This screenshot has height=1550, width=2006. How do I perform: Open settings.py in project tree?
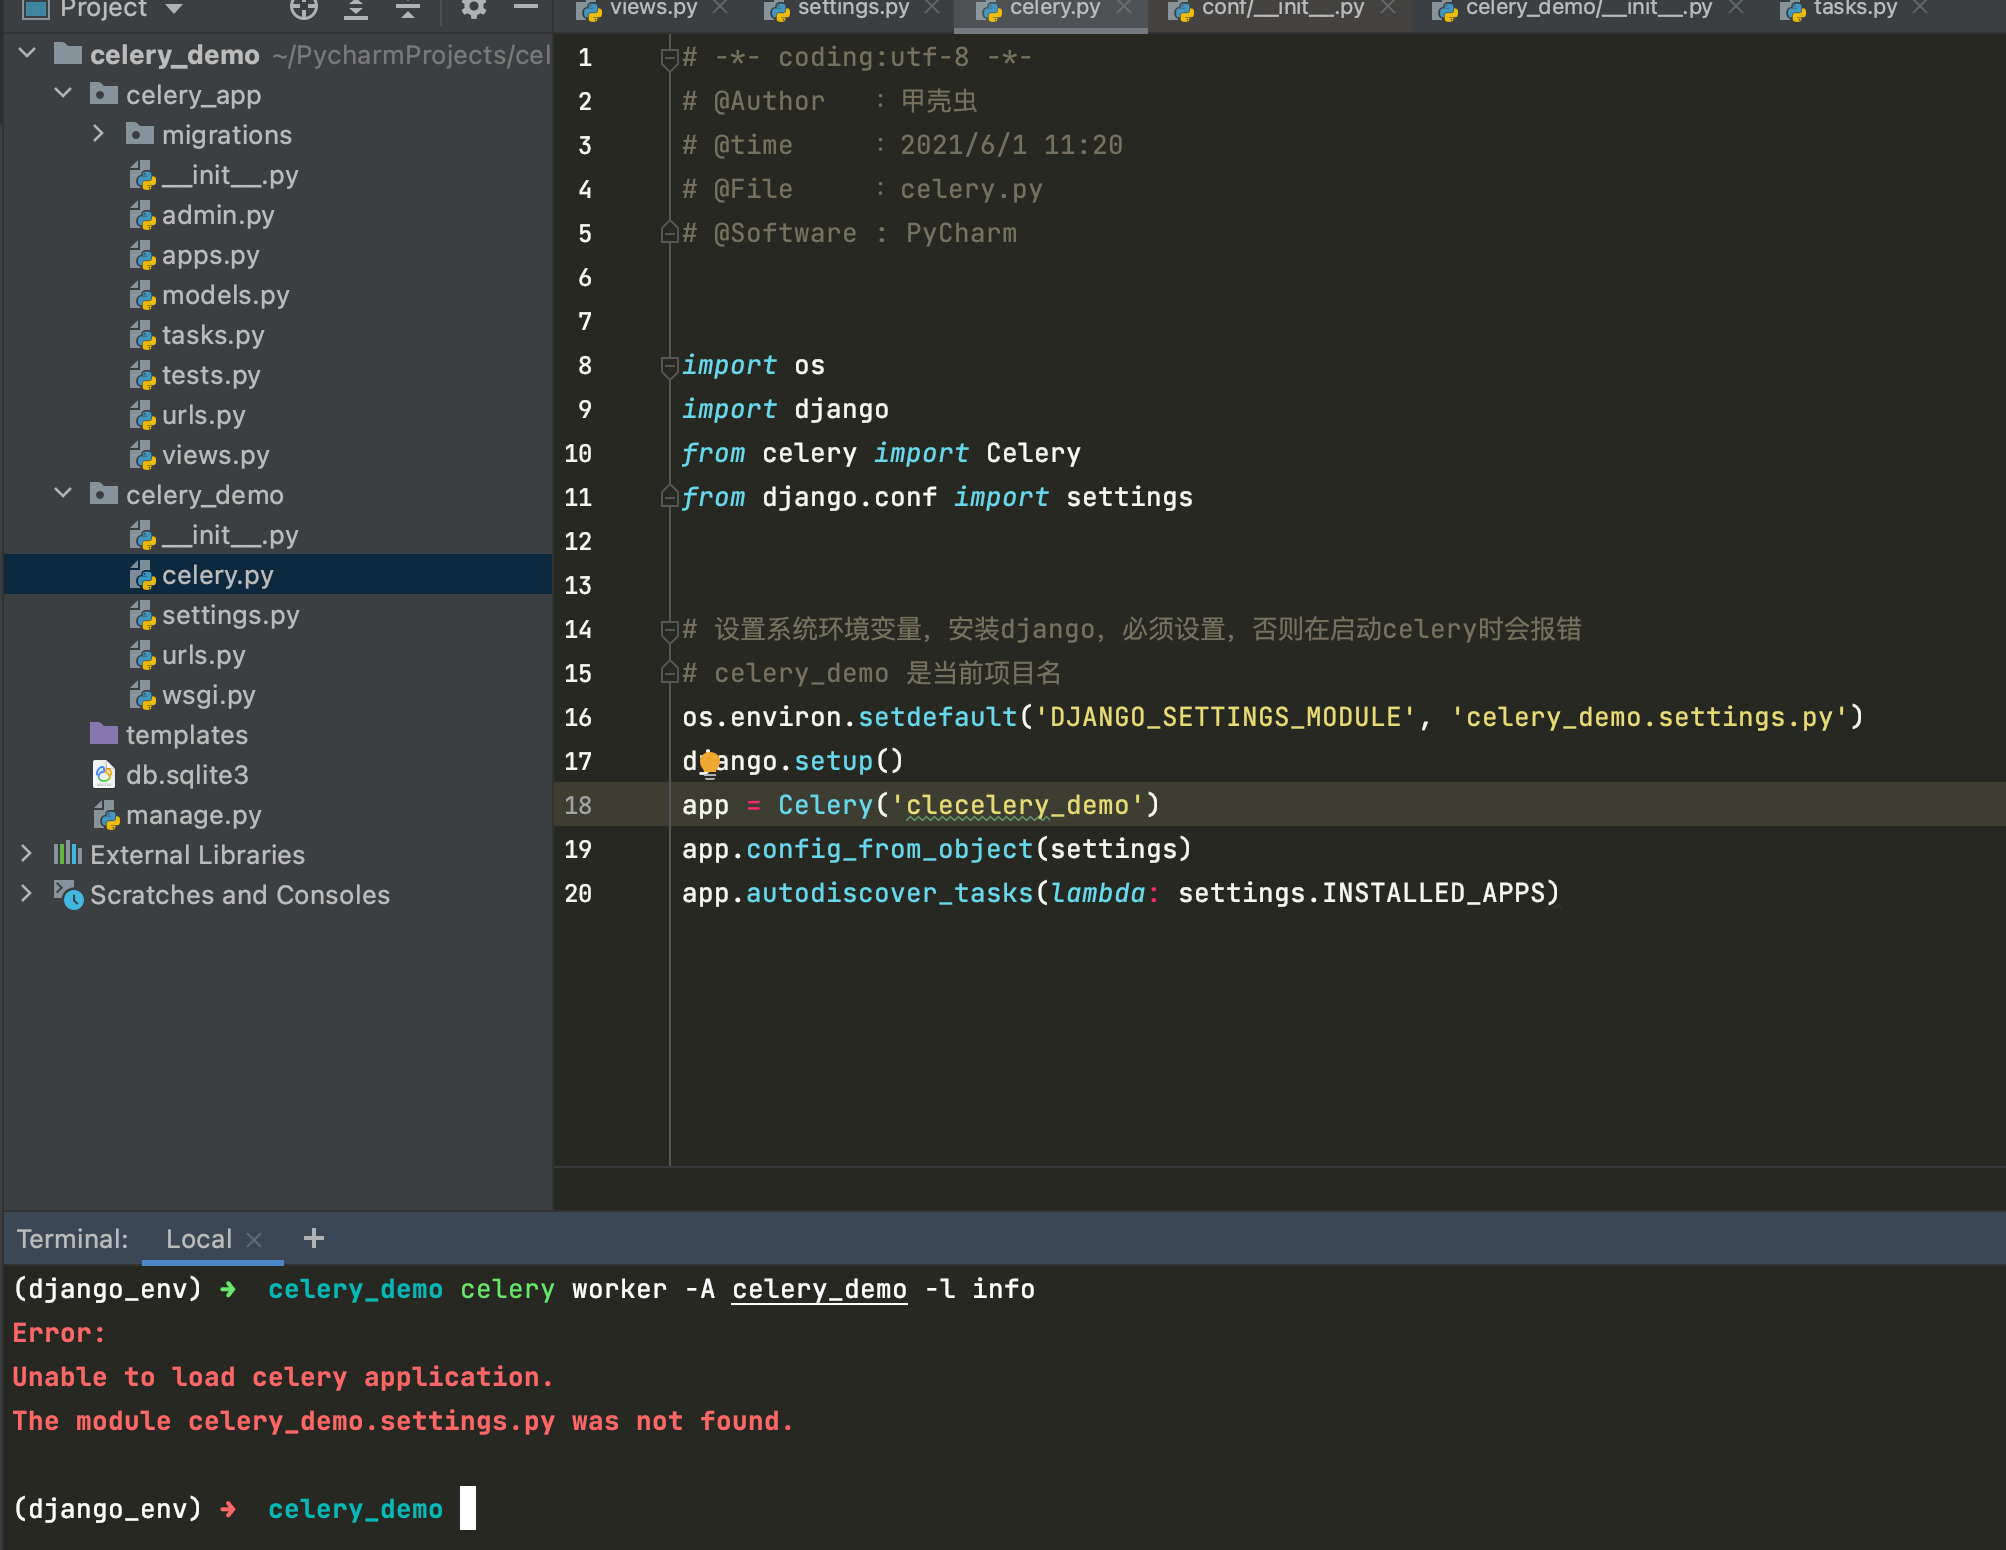click(230, 615)
